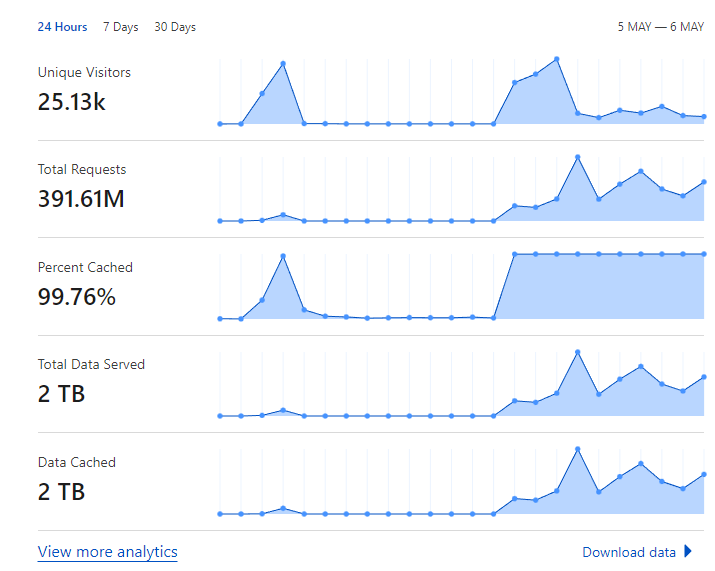
Task: Select the Total Requests label
Action: [82, 170]
